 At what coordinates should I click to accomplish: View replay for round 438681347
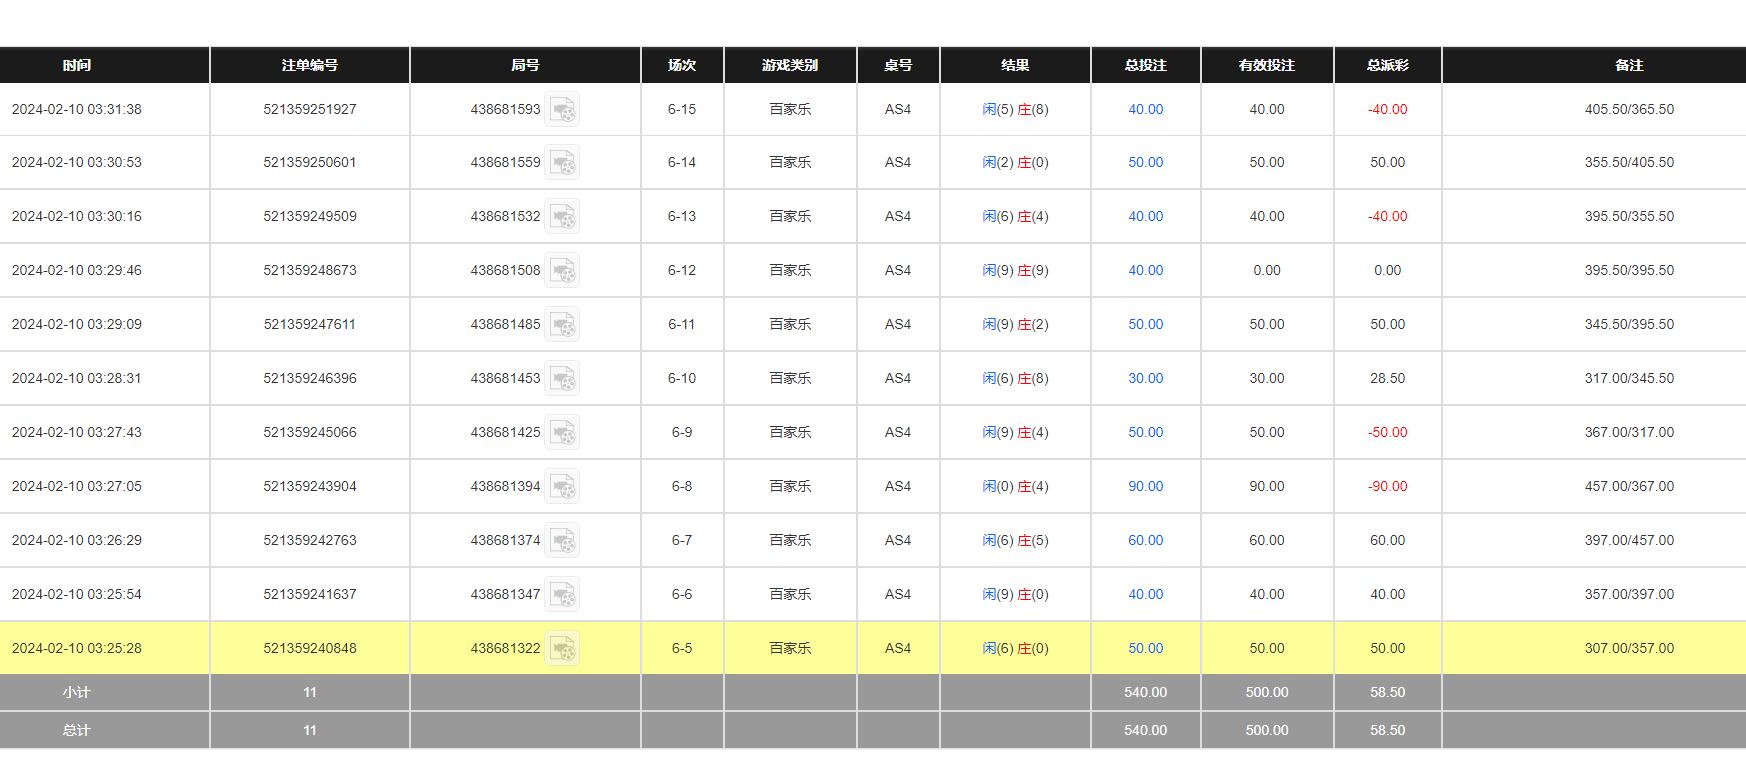point(562,594)
